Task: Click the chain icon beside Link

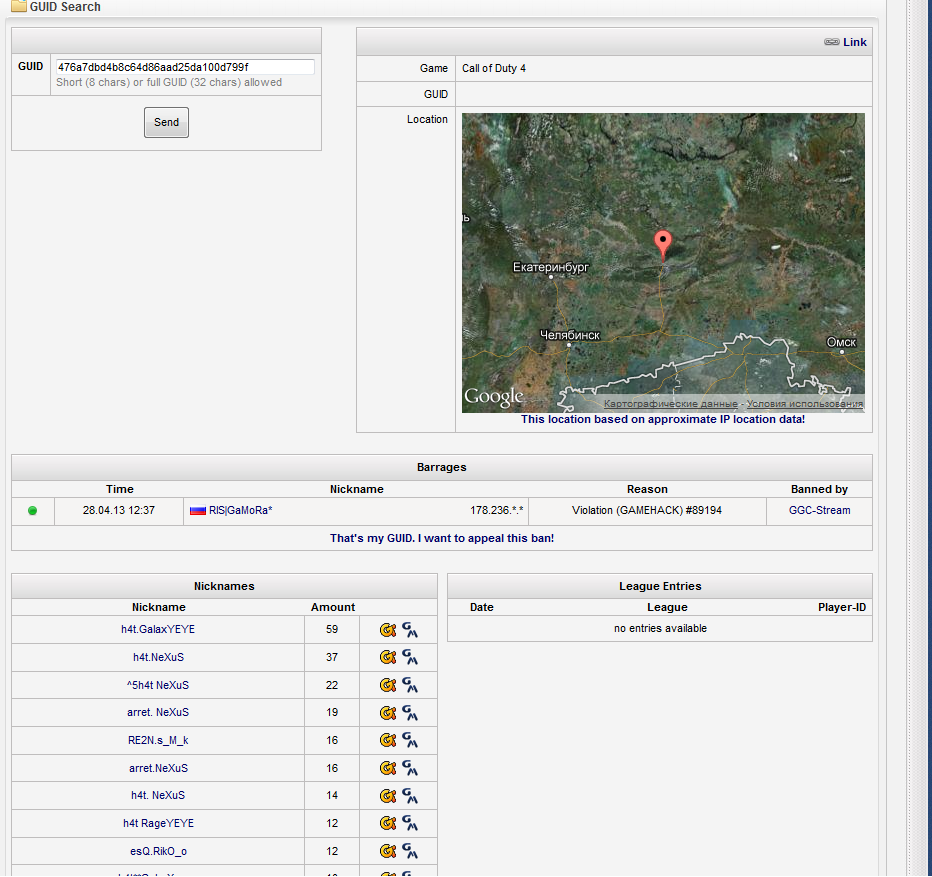Action: click(x=832, y=42)
